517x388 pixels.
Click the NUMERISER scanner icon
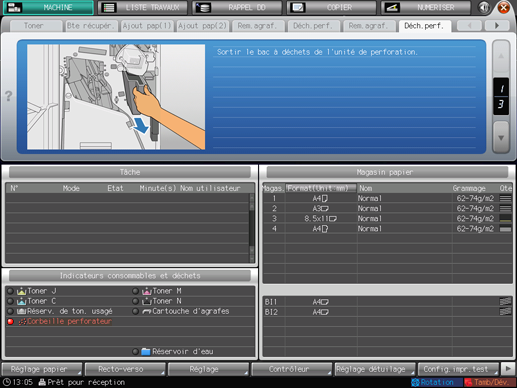[x=392, y=8]
